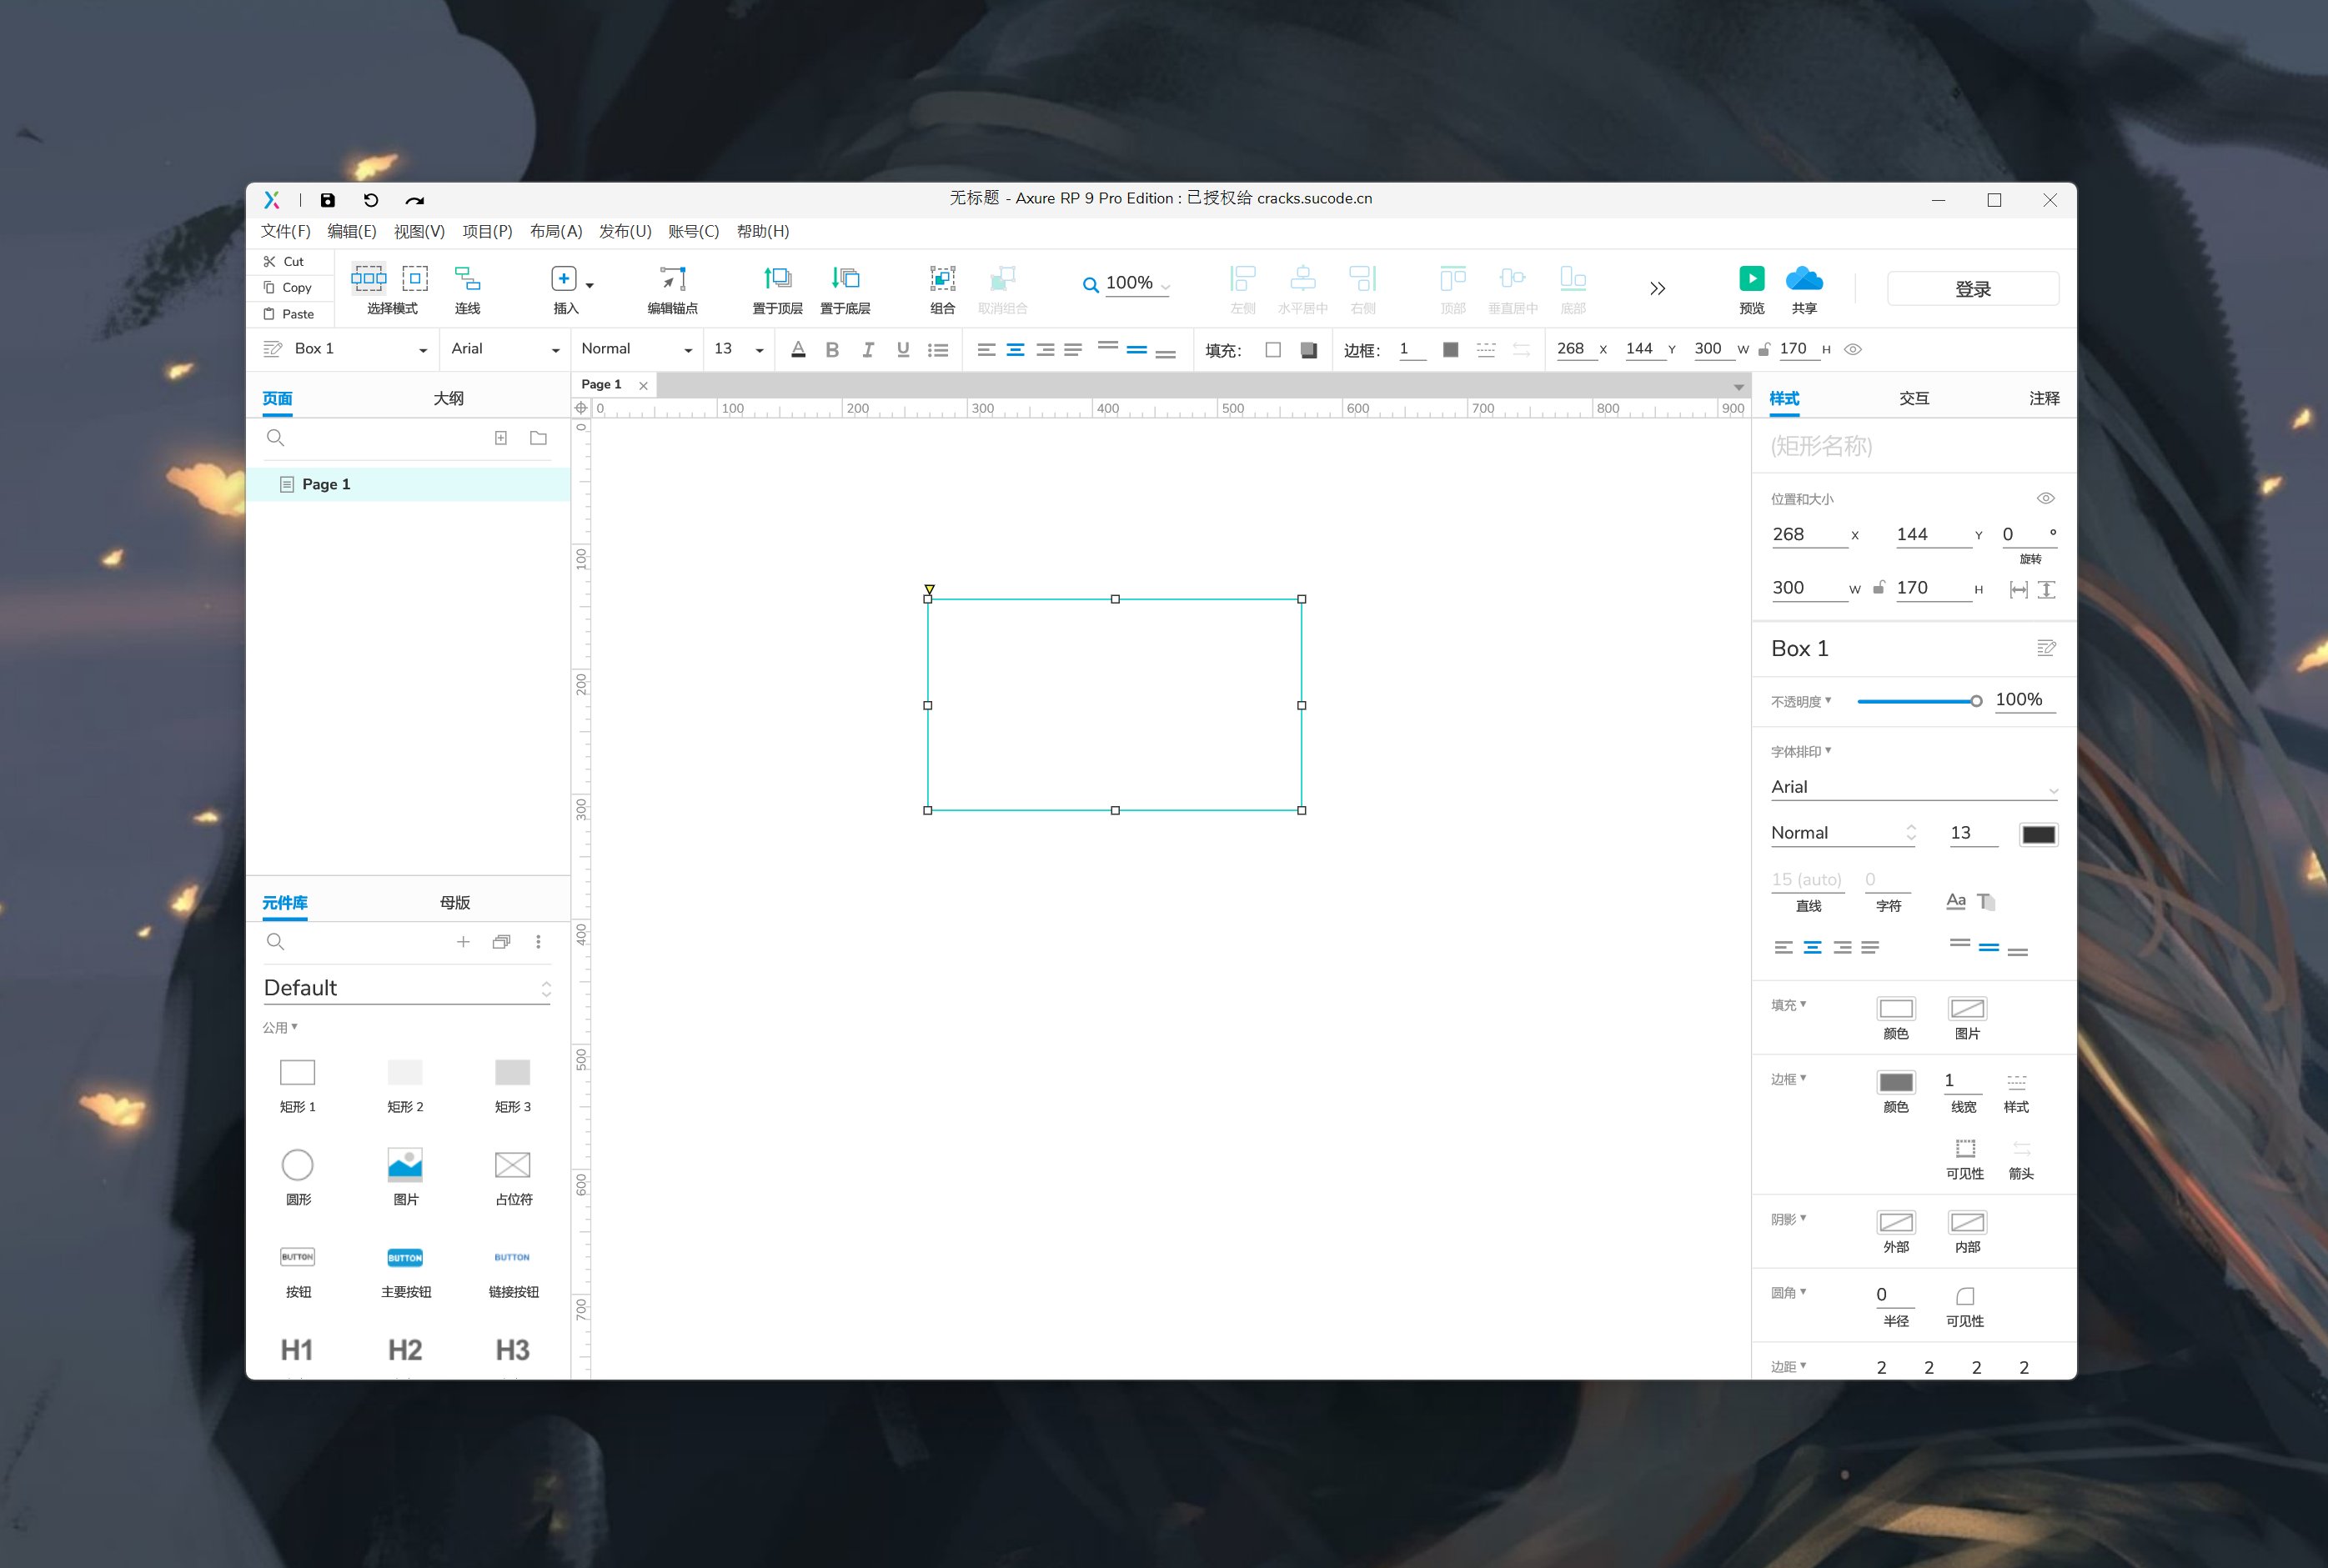Toggle hidden eye in 位置和大小 section
Screen dimensions: 2328x1568
point(2046,498)
